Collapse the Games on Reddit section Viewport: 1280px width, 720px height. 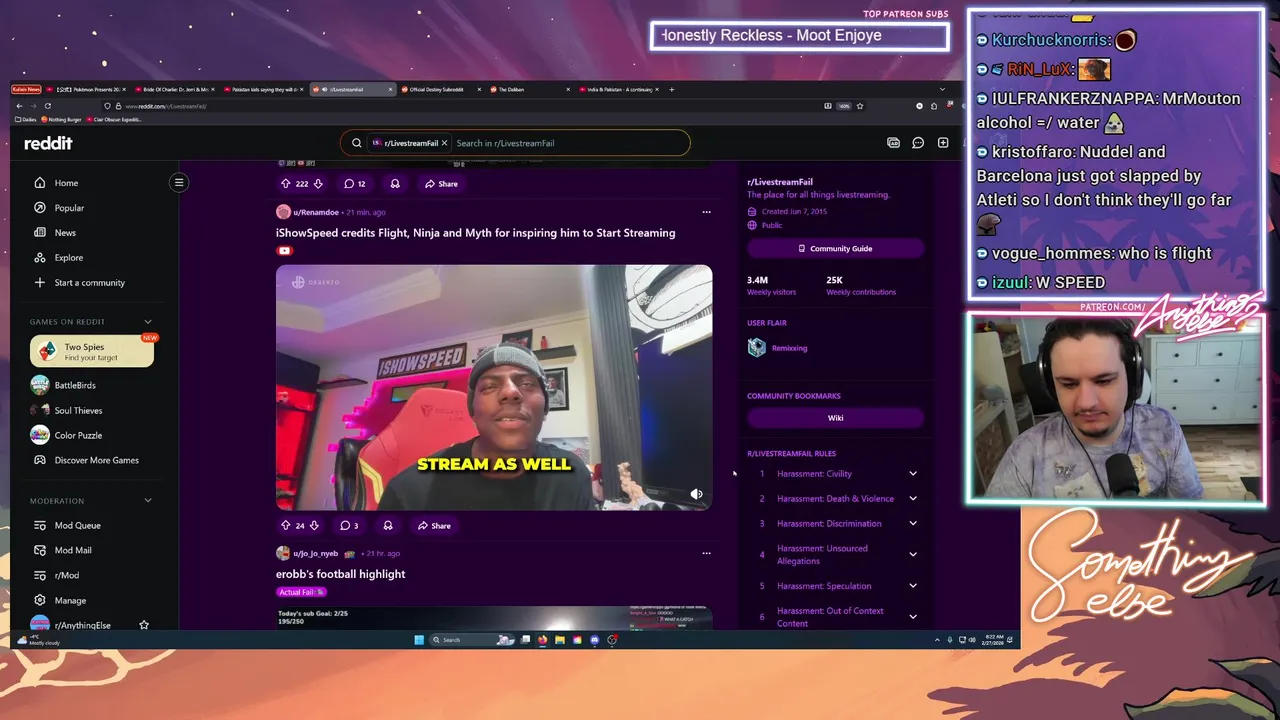pyautogui.click(x=148, y=322)
